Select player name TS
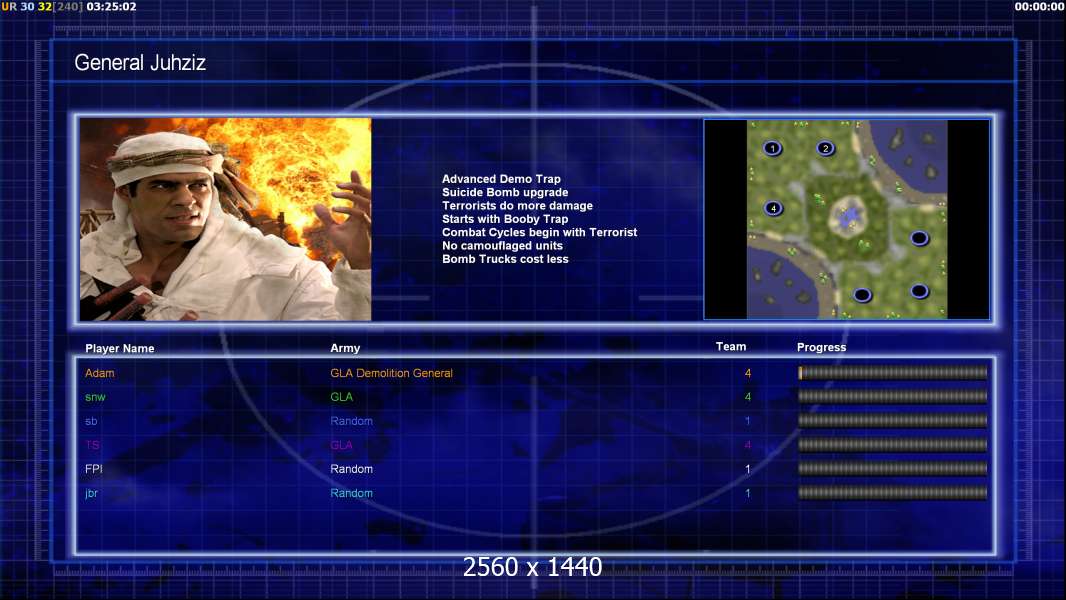This screenshot has height=600, width=1066. [92, 445]
